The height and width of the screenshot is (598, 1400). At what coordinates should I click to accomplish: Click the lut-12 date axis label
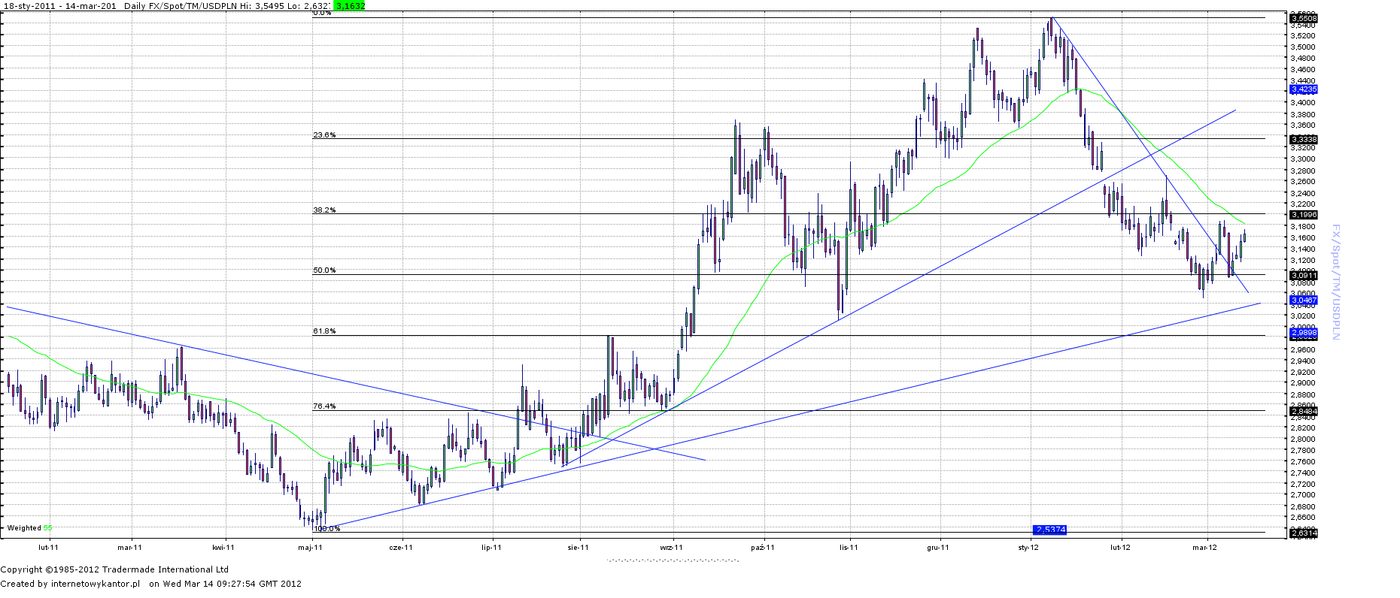coord(1121,548)
